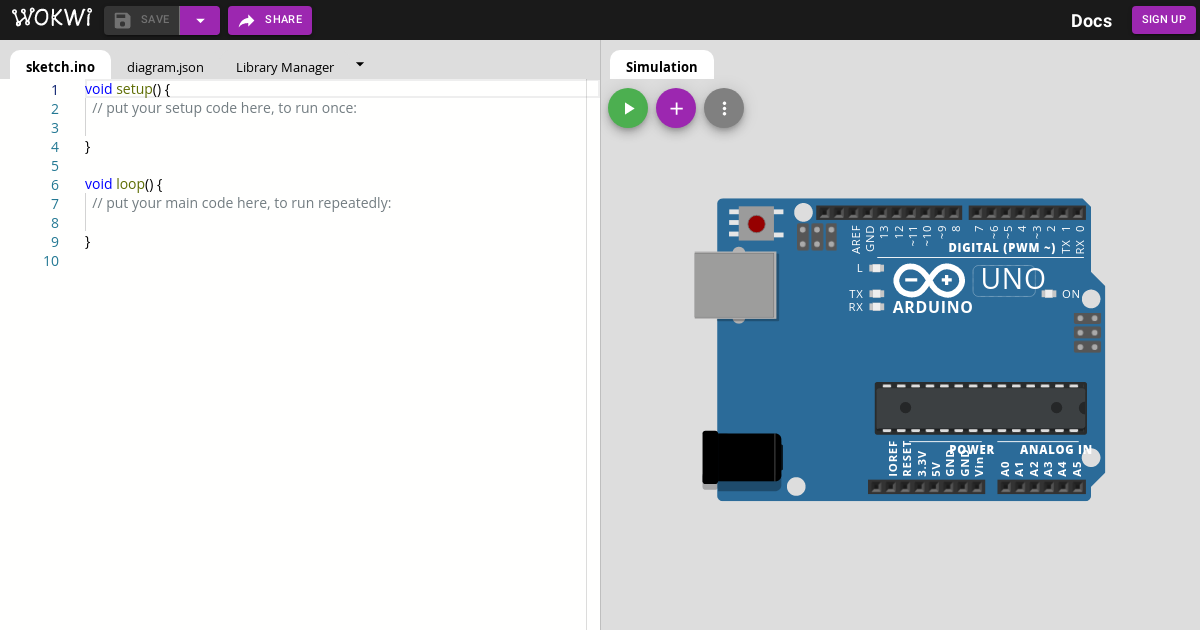1200x630 pixels.
Task: Open the Library Manager tab
Action: tap(284, 66)
